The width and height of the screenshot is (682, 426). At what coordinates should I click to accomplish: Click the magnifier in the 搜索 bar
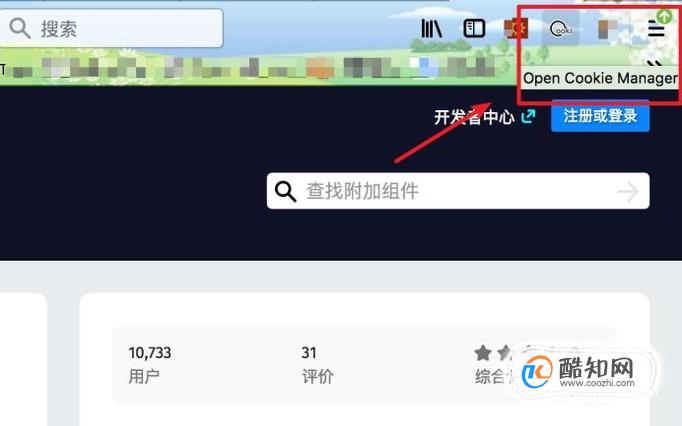20,29
